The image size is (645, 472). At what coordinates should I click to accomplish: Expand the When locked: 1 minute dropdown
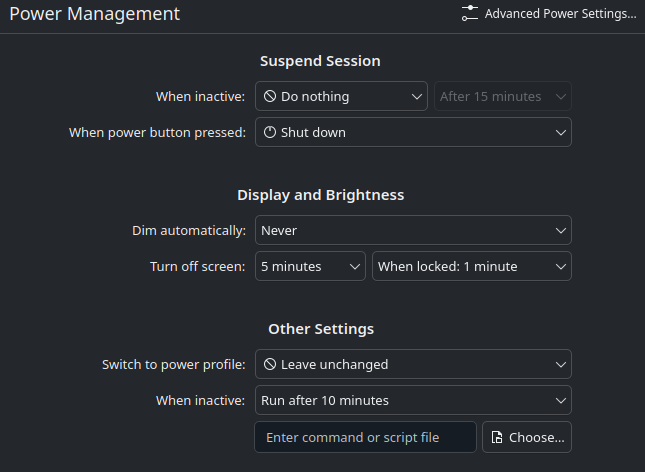[471, 266]
